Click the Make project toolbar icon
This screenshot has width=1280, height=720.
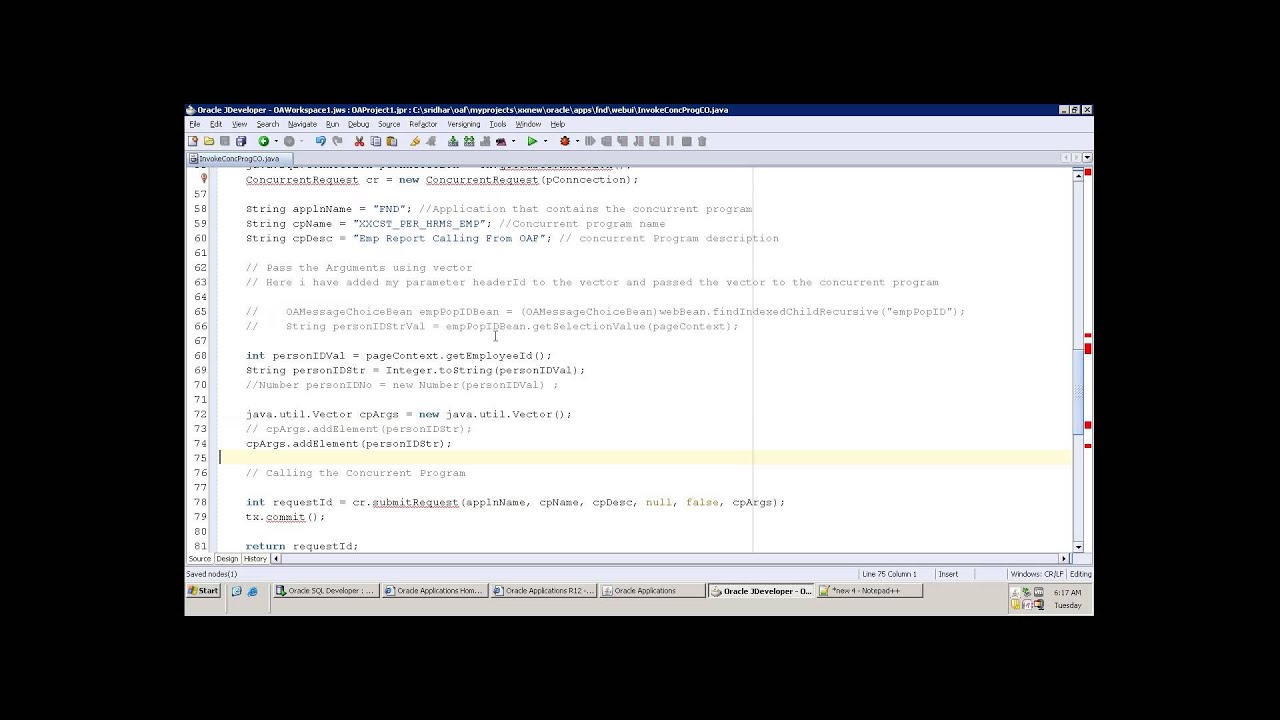453,141
